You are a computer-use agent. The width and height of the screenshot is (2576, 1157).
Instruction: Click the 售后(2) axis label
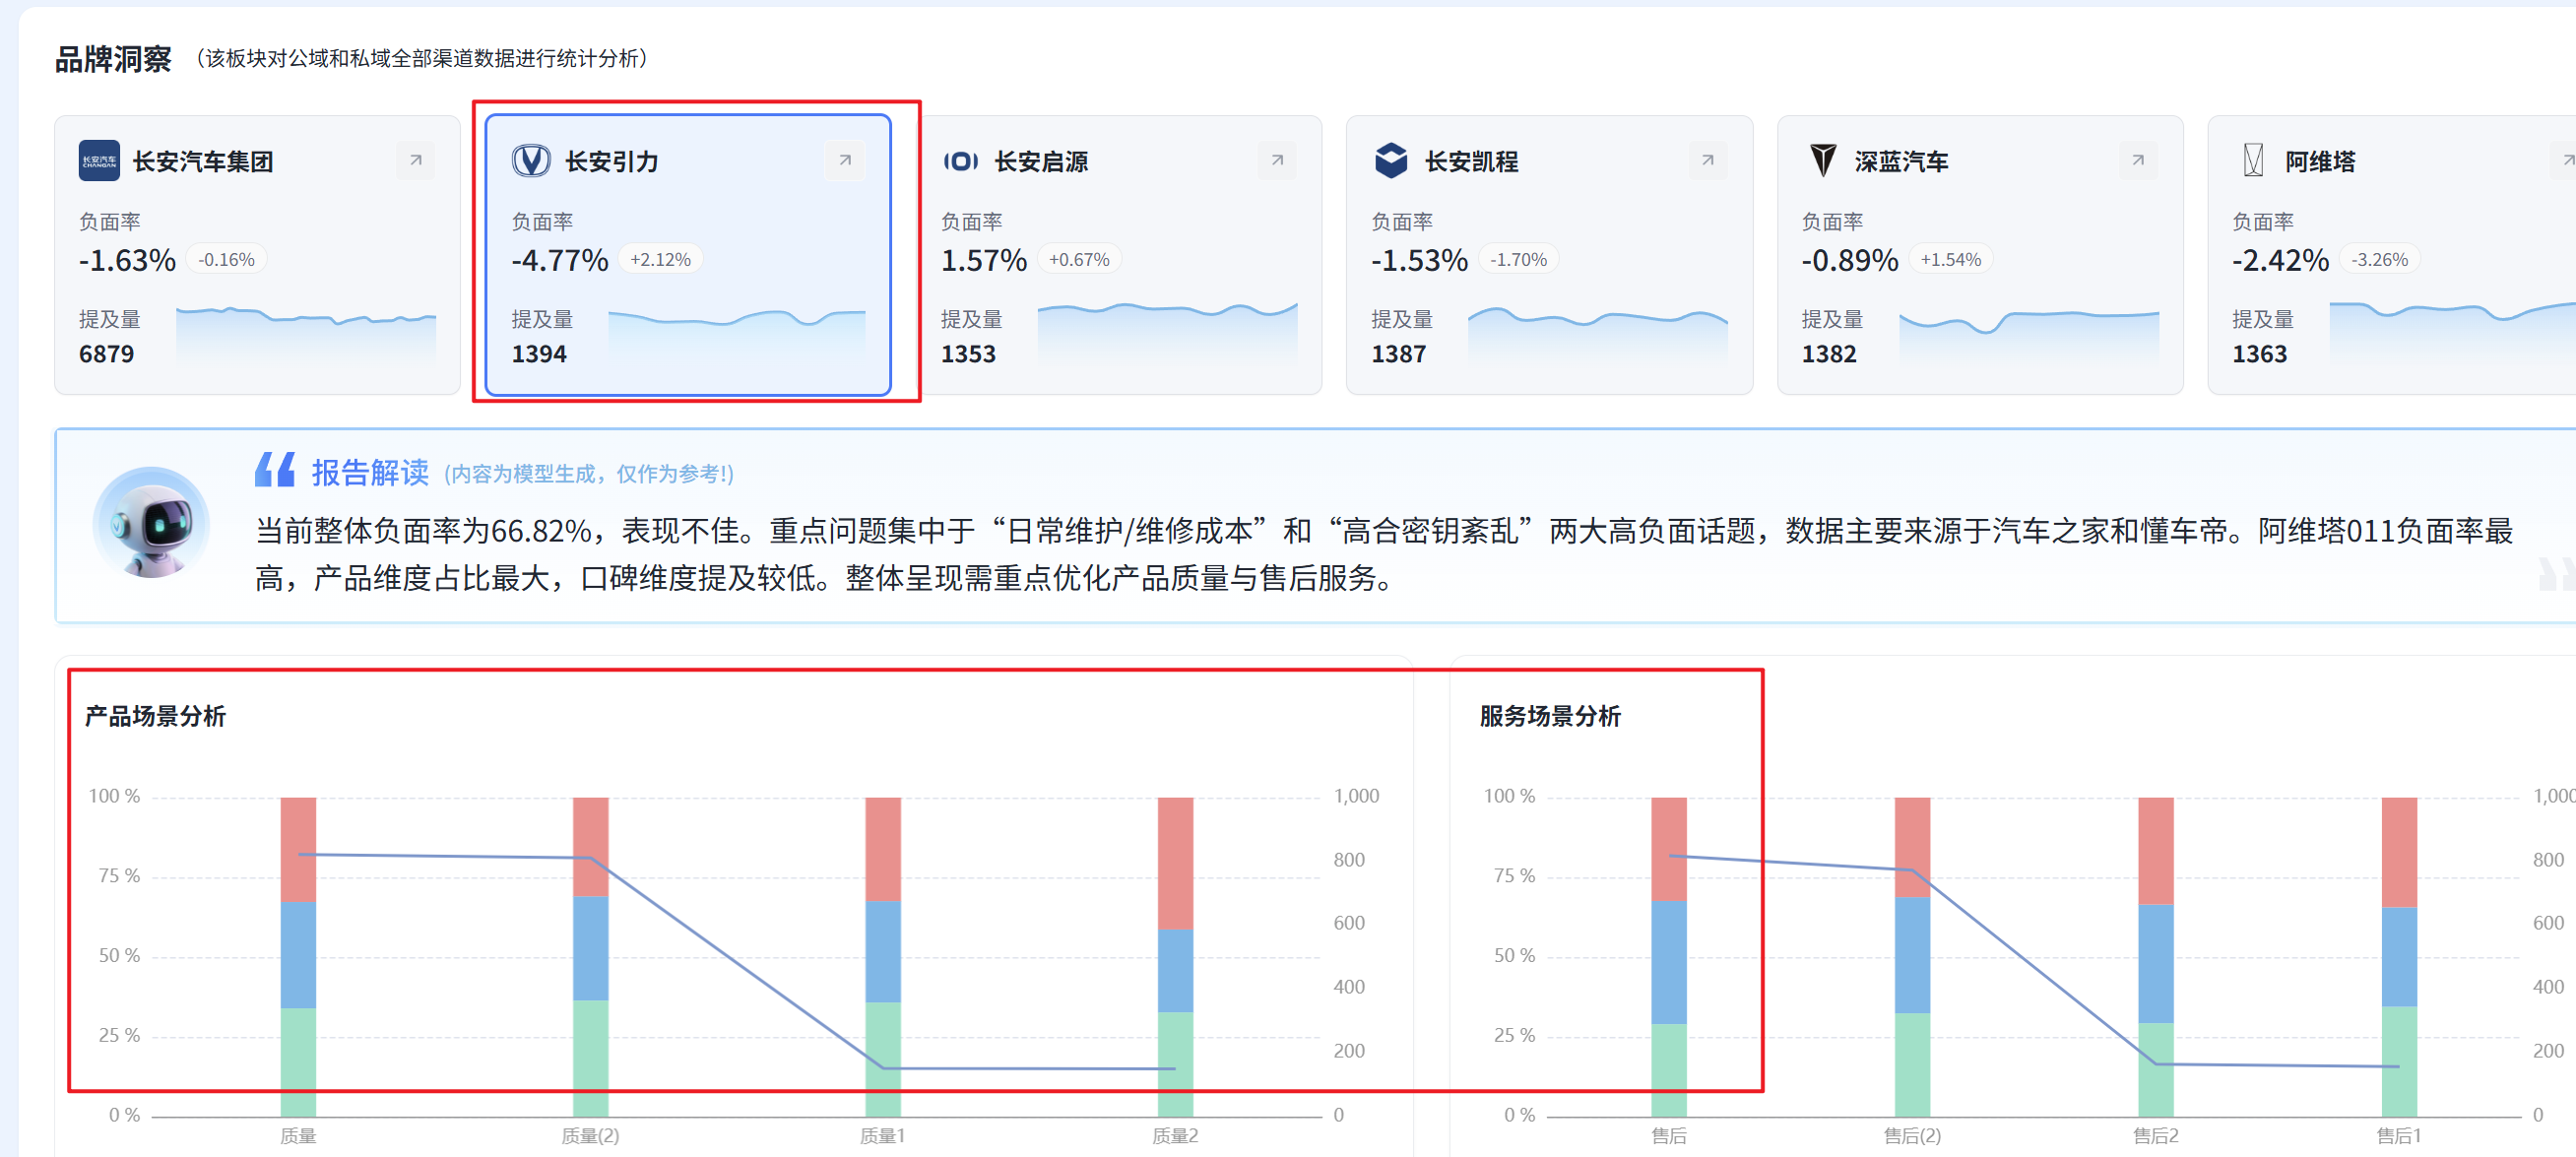(1912, 1136)
